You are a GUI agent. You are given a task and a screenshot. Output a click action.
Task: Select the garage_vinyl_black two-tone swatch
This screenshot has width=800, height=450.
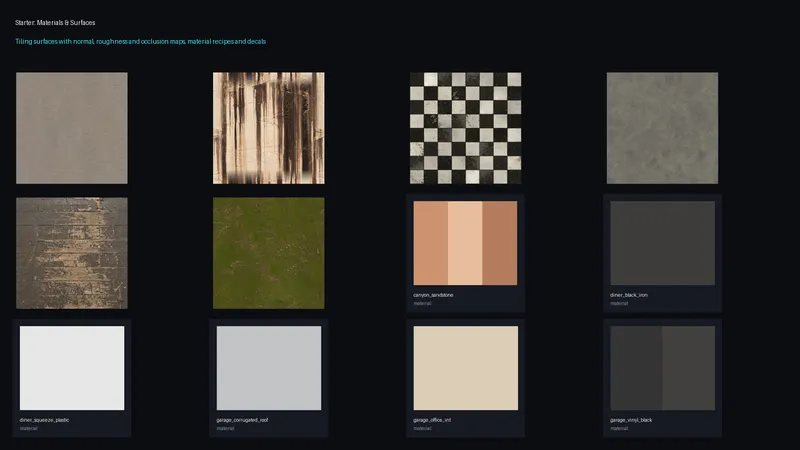click(662, 368)
